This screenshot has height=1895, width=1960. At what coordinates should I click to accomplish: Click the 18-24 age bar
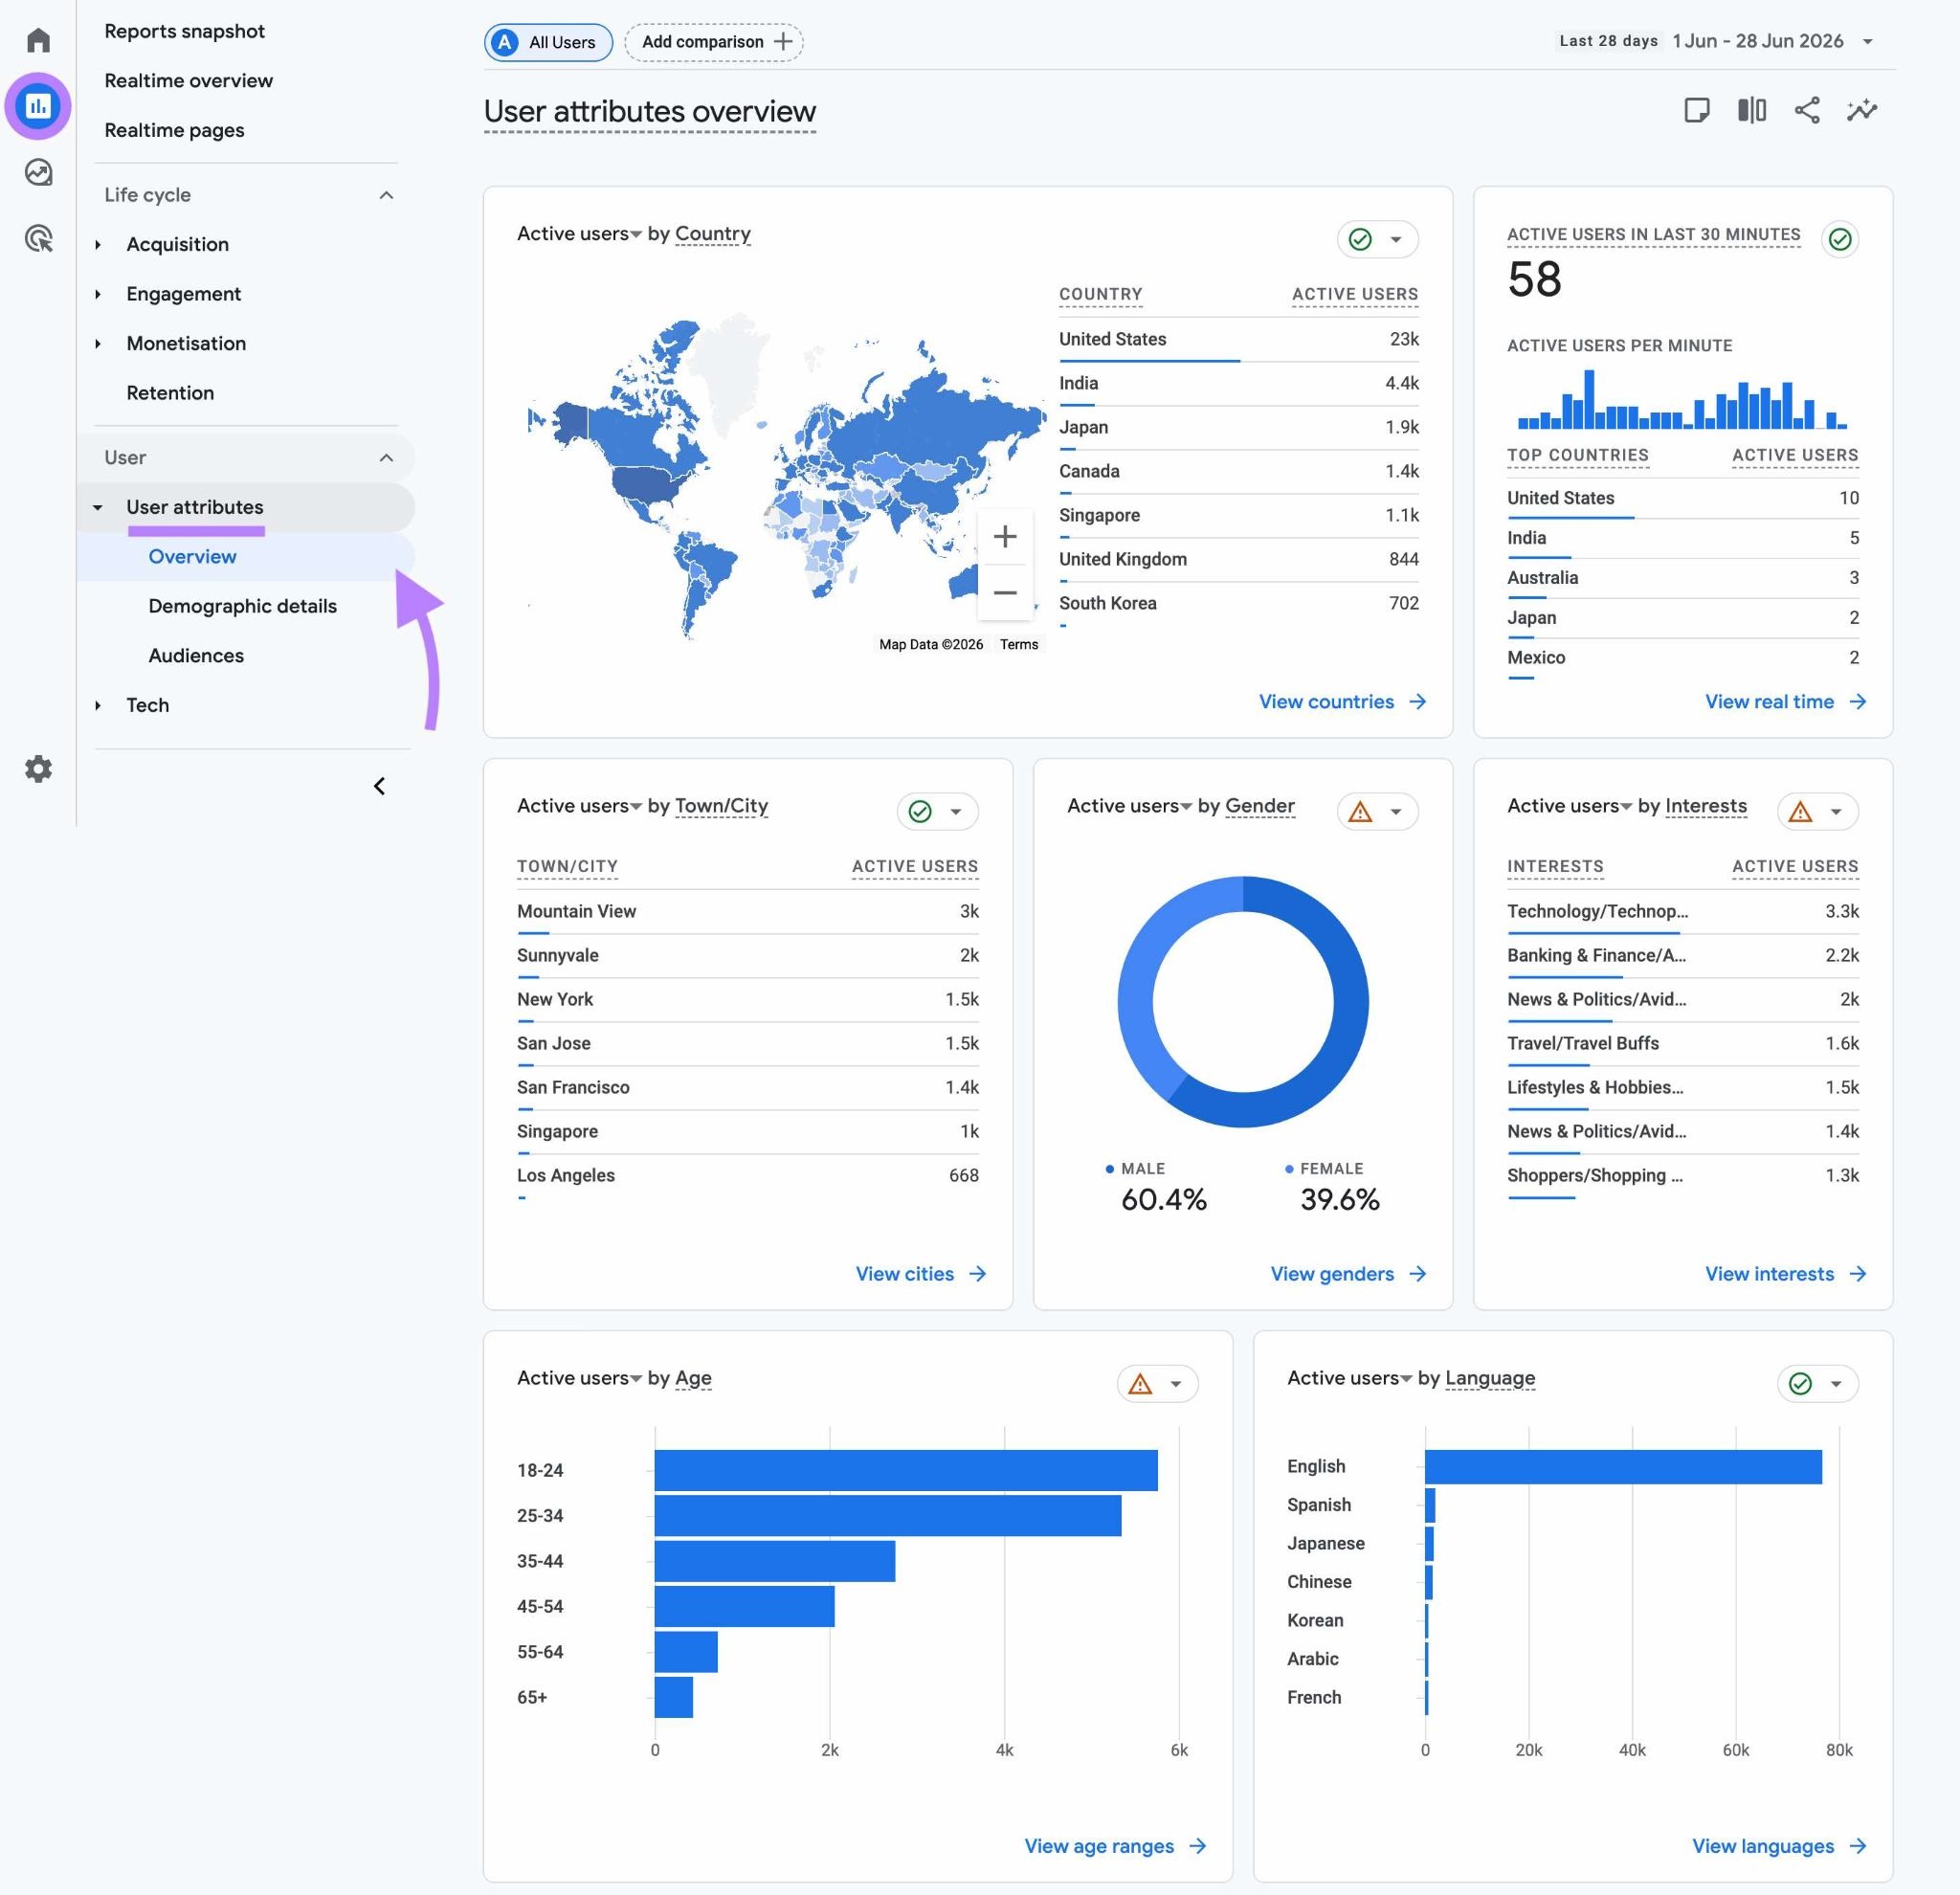[x=906, y=1470]
